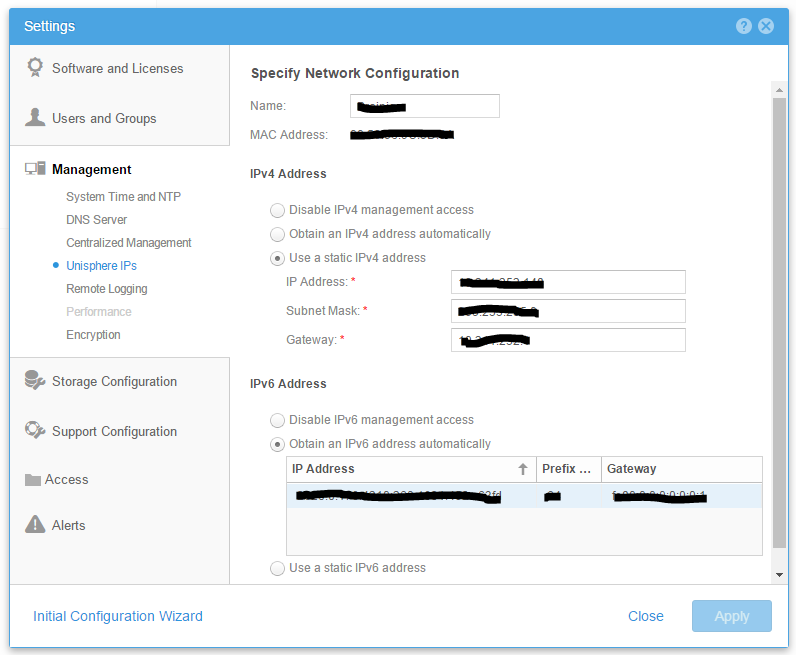Click the Name text field

coord(425,106)
